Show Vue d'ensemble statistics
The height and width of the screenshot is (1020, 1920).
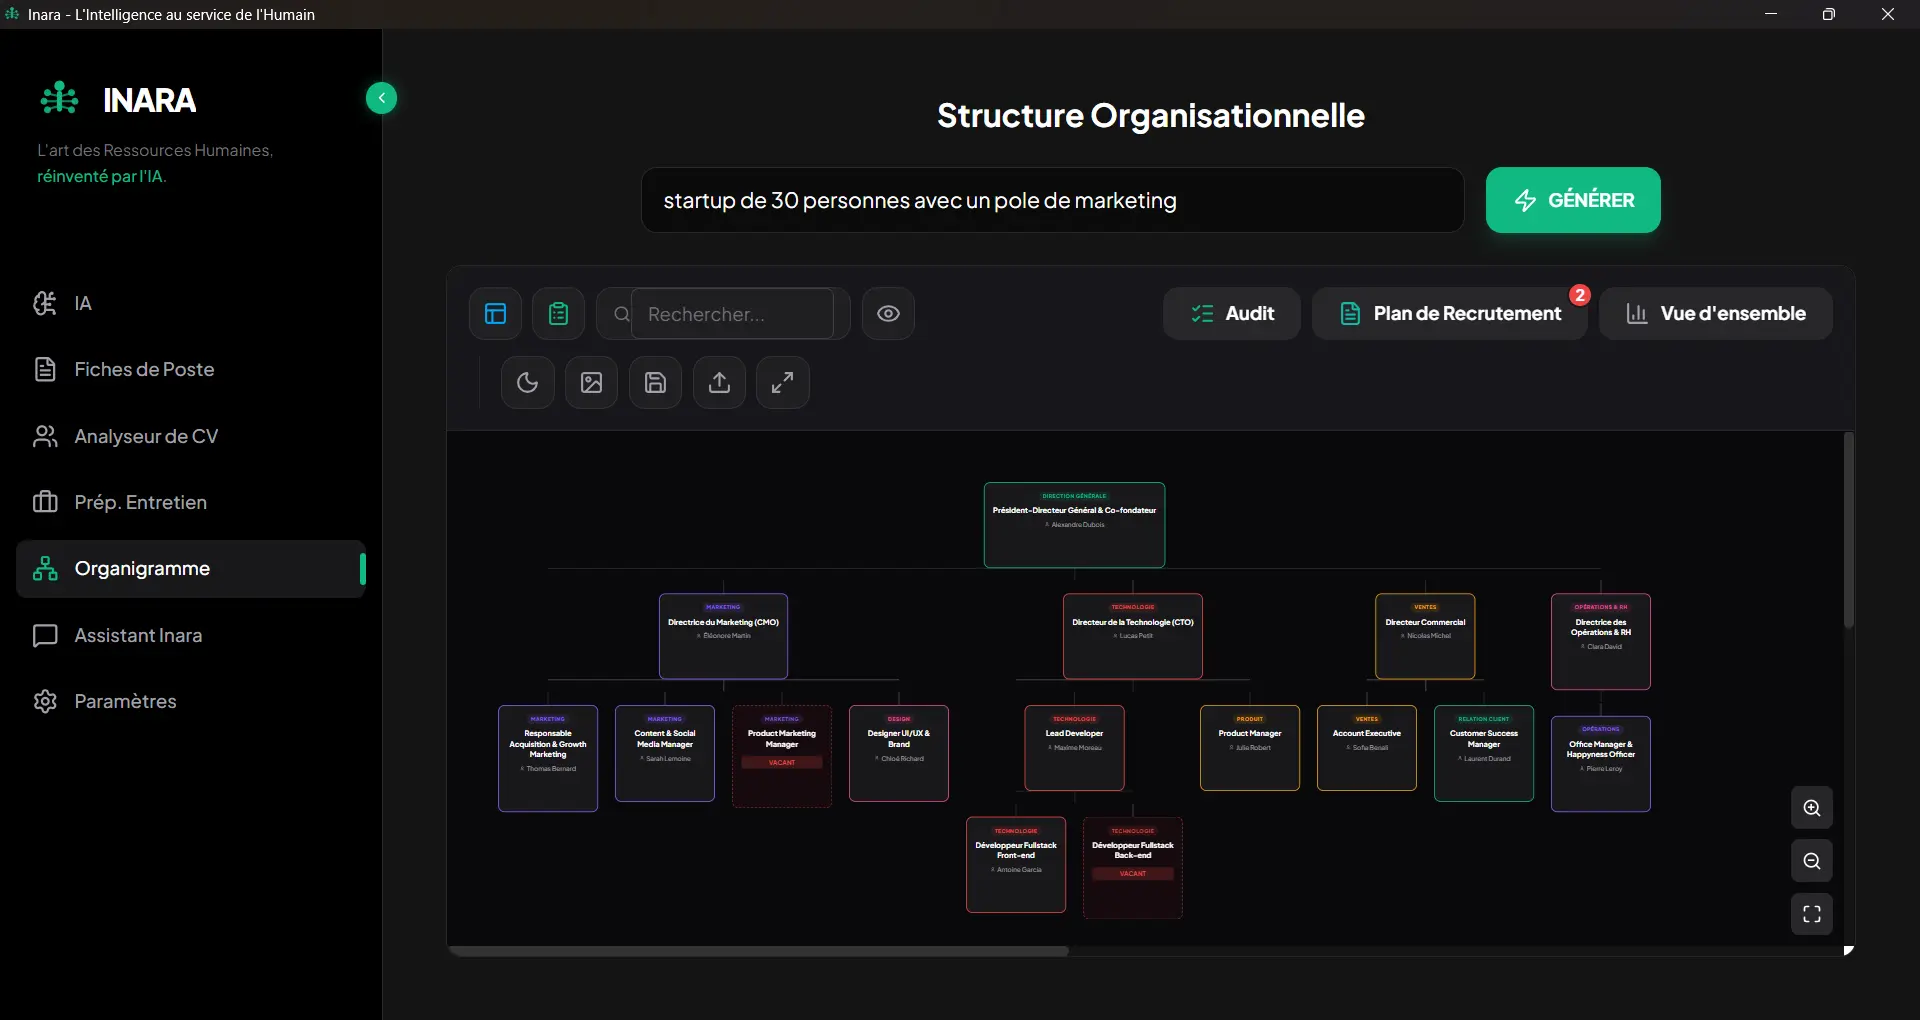[x=1716, y=314]
